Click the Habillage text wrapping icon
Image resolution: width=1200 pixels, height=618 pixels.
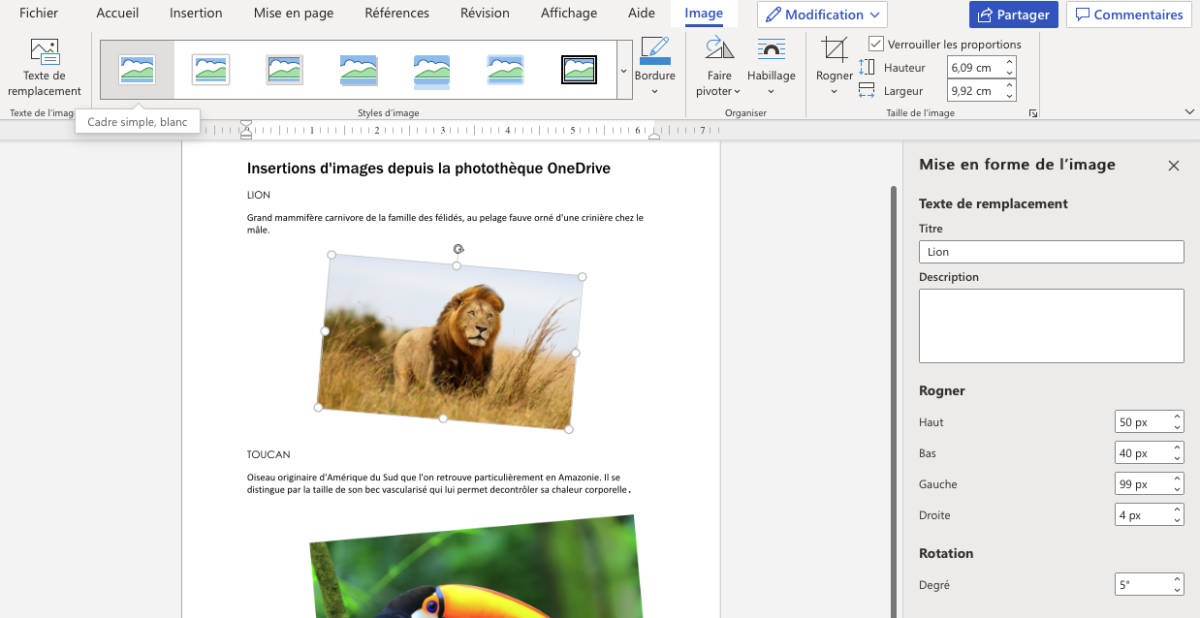[x=771, y=49]
